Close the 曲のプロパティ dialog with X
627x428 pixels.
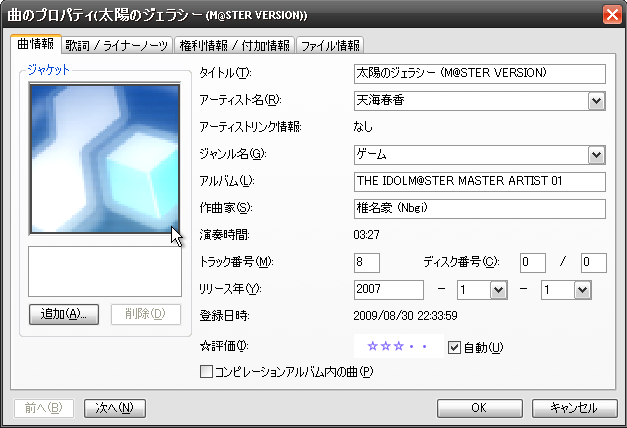click(x=612, y=15)
